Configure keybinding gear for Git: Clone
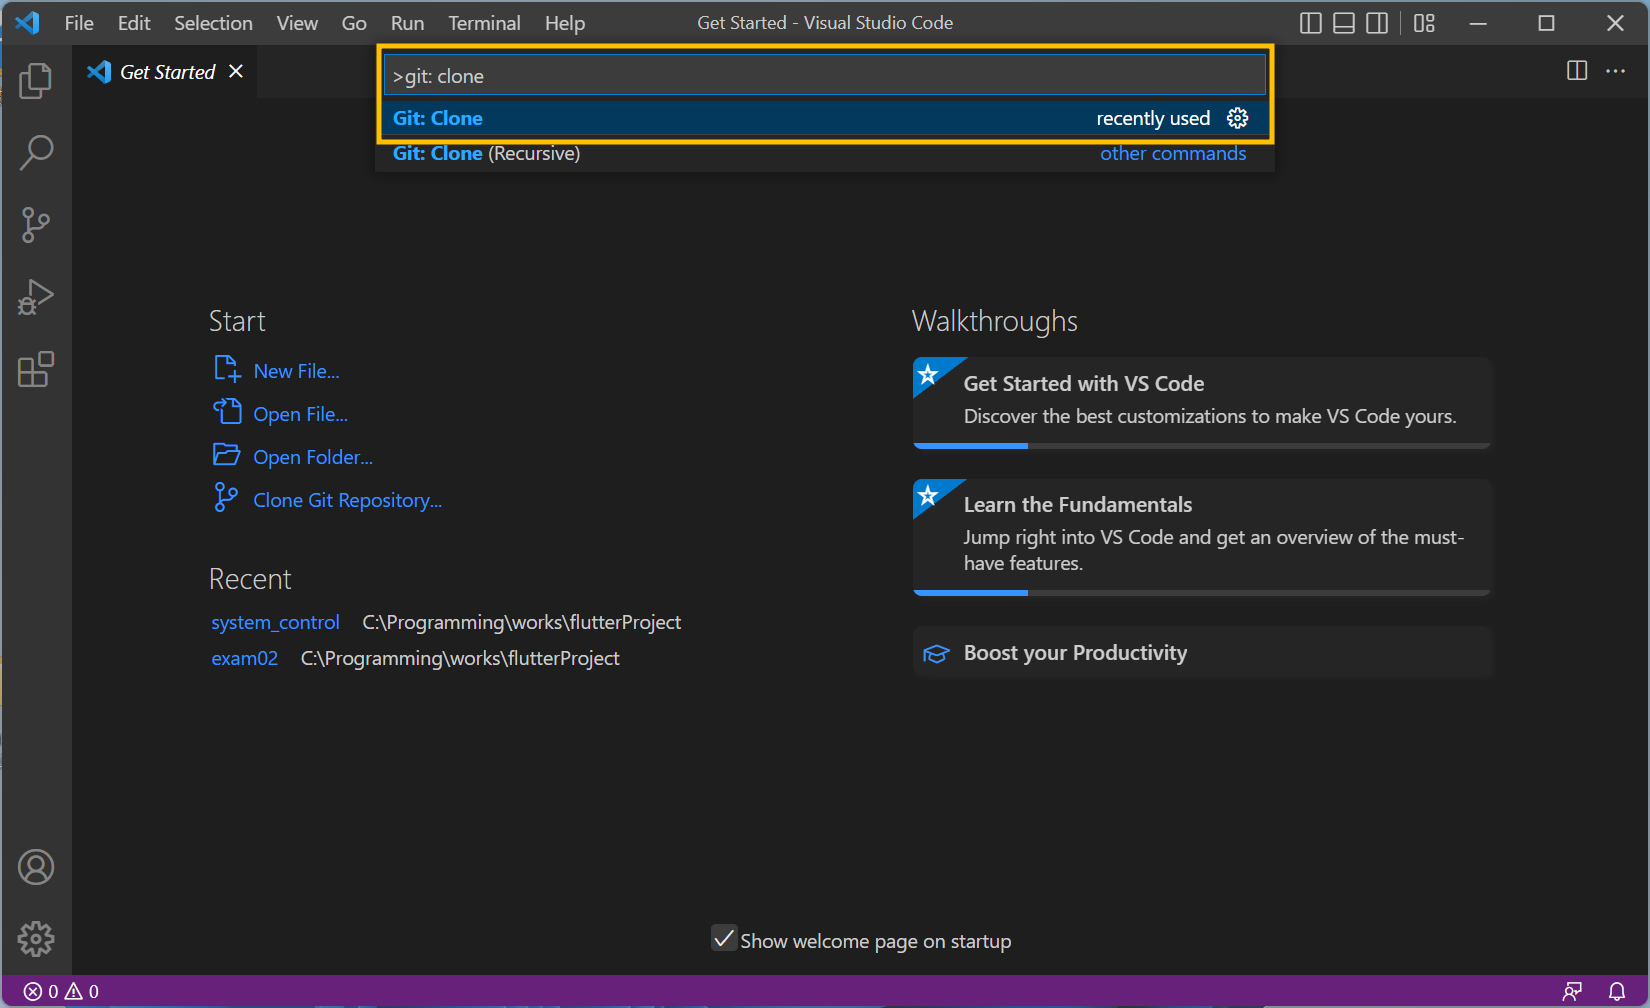Viewport: 1650px width, 1008px height. [1238, 118]
